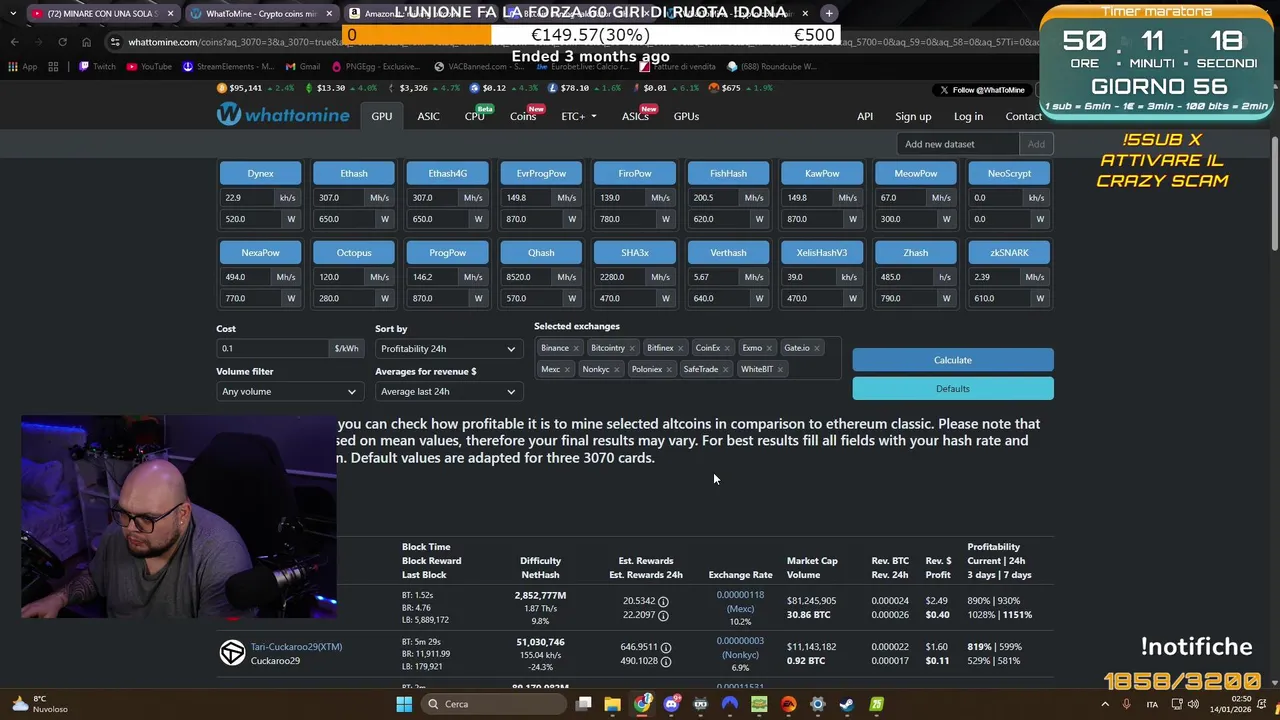Remove Bitfinex exchange tag
This screenshot has height=720, width=1280.
click(x=680, y=348)
